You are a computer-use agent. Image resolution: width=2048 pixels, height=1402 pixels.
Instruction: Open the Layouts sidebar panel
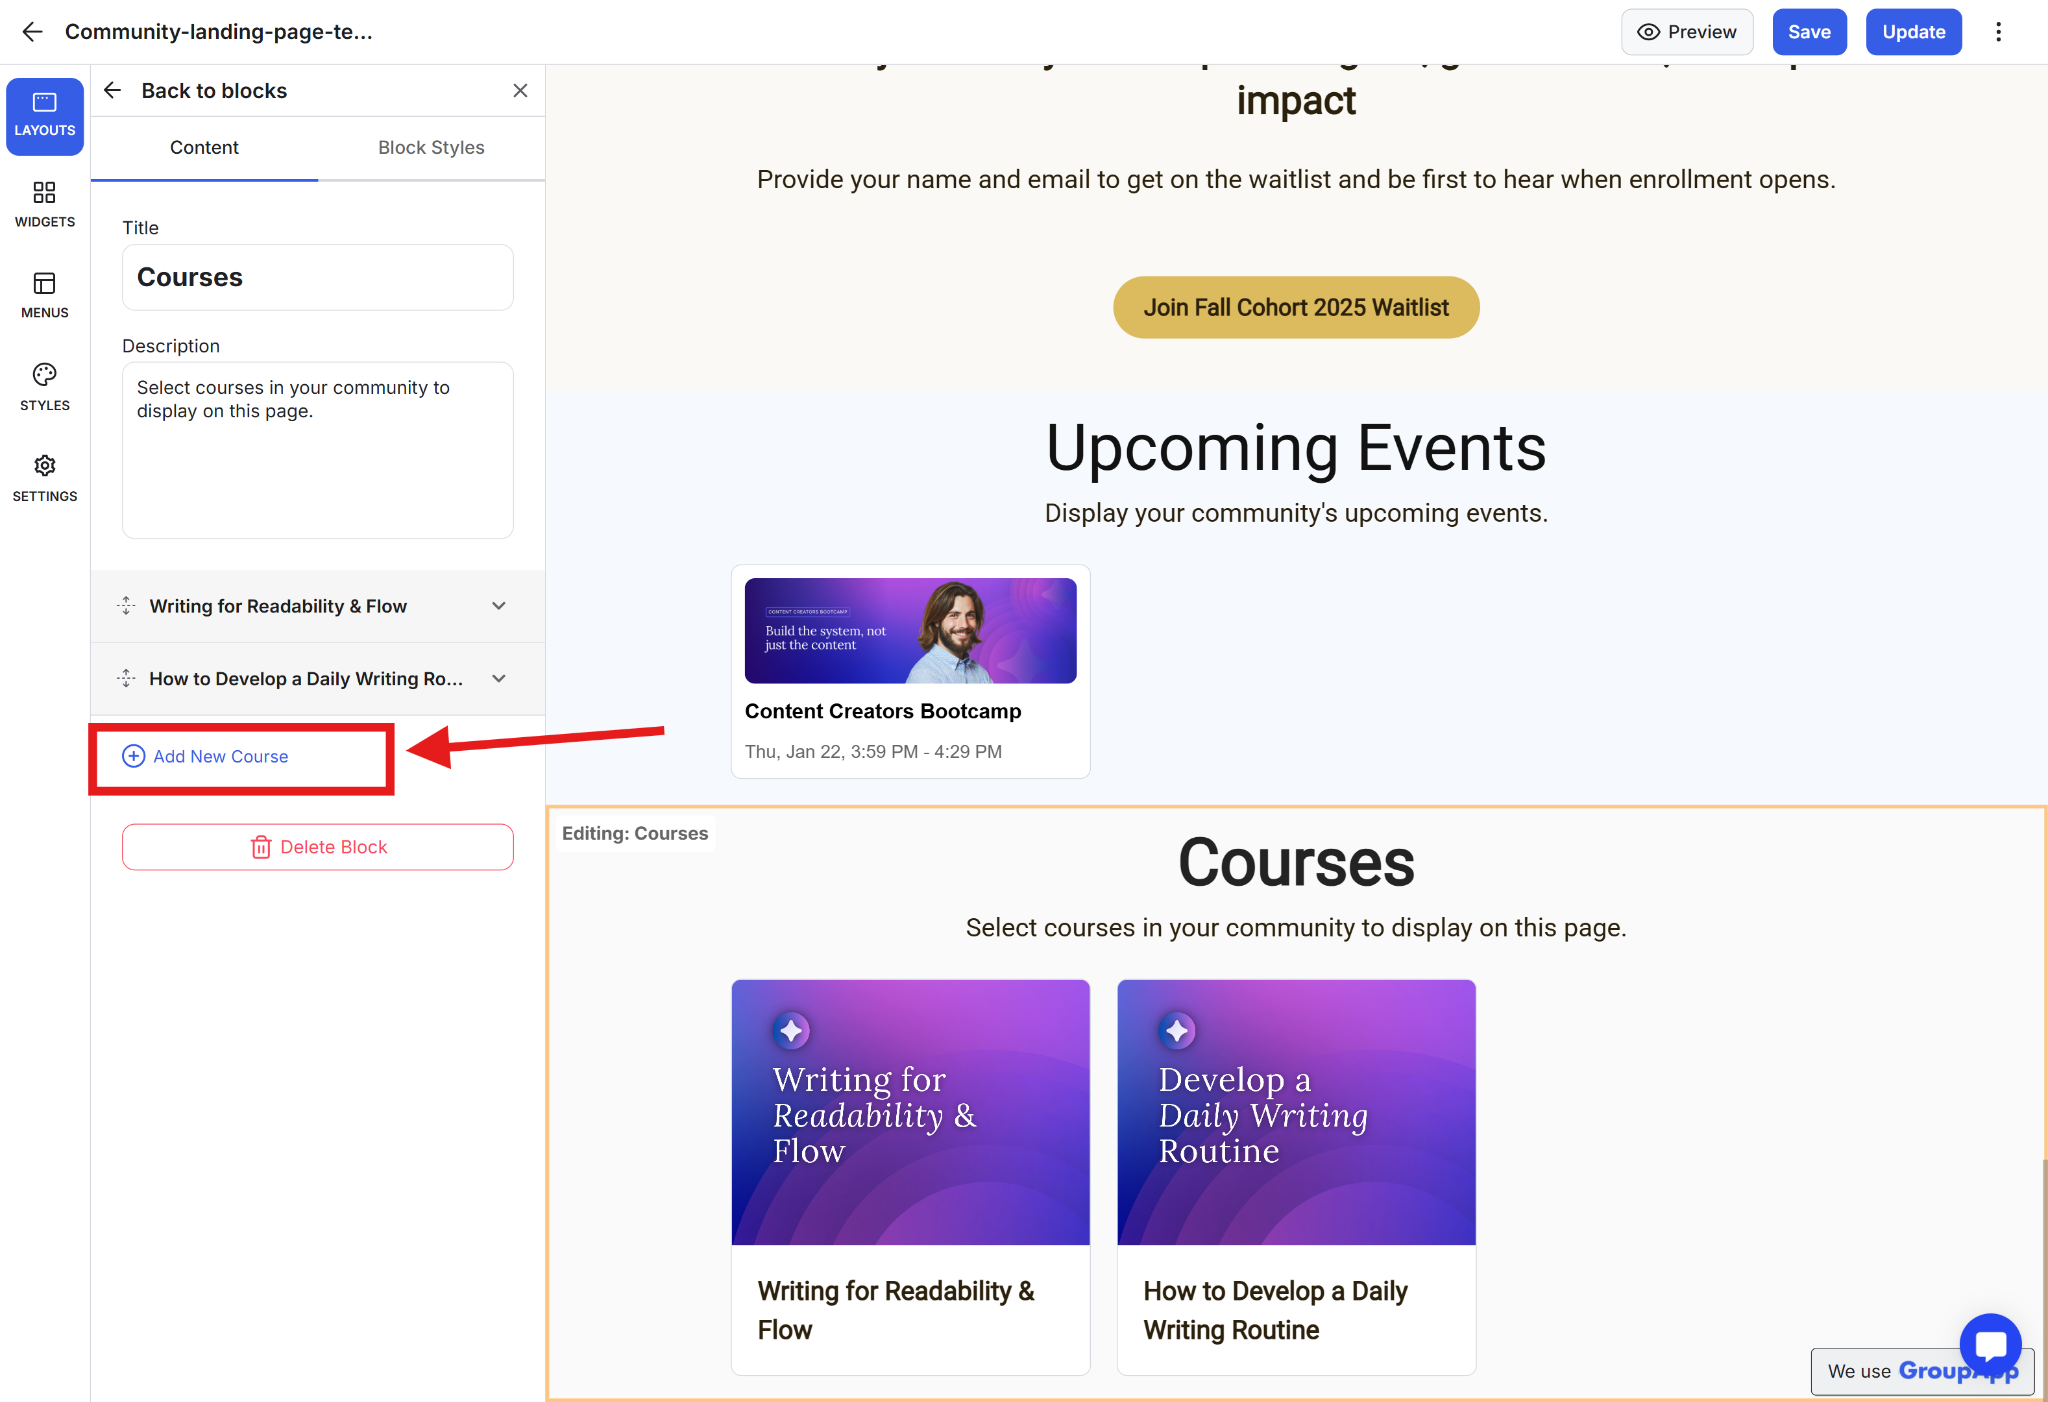[x=45, y=116]
